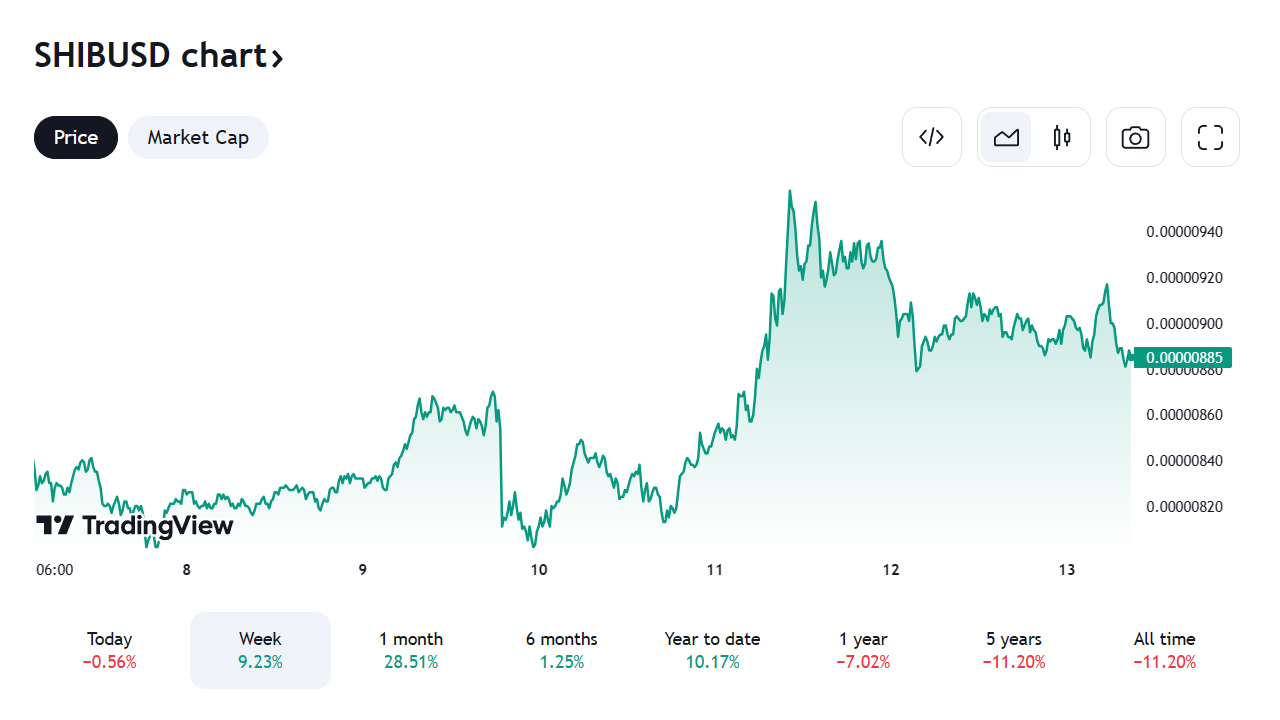Switch to candlestick chart style
1280x720 pixels.
1062,137
